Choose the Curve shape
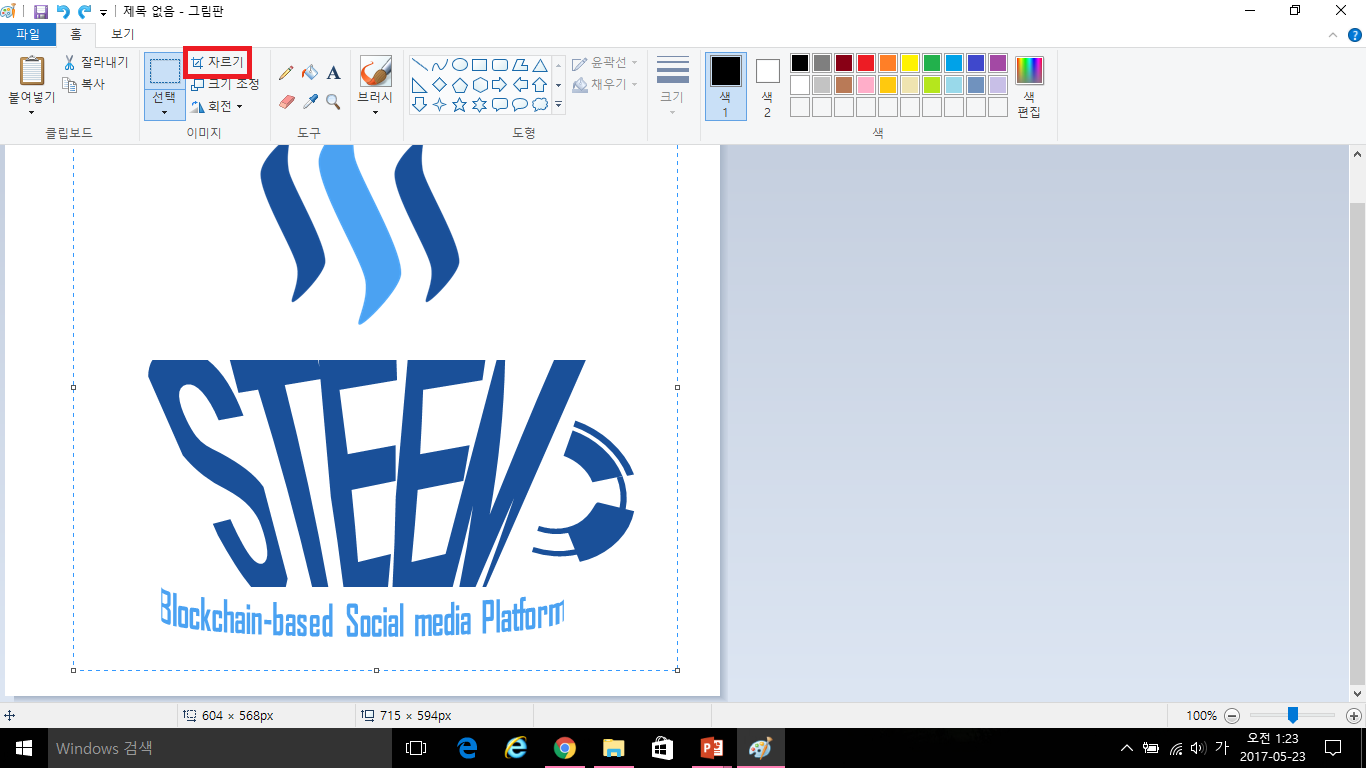This screenshot has height=768, width=1366. coord(439,65)
